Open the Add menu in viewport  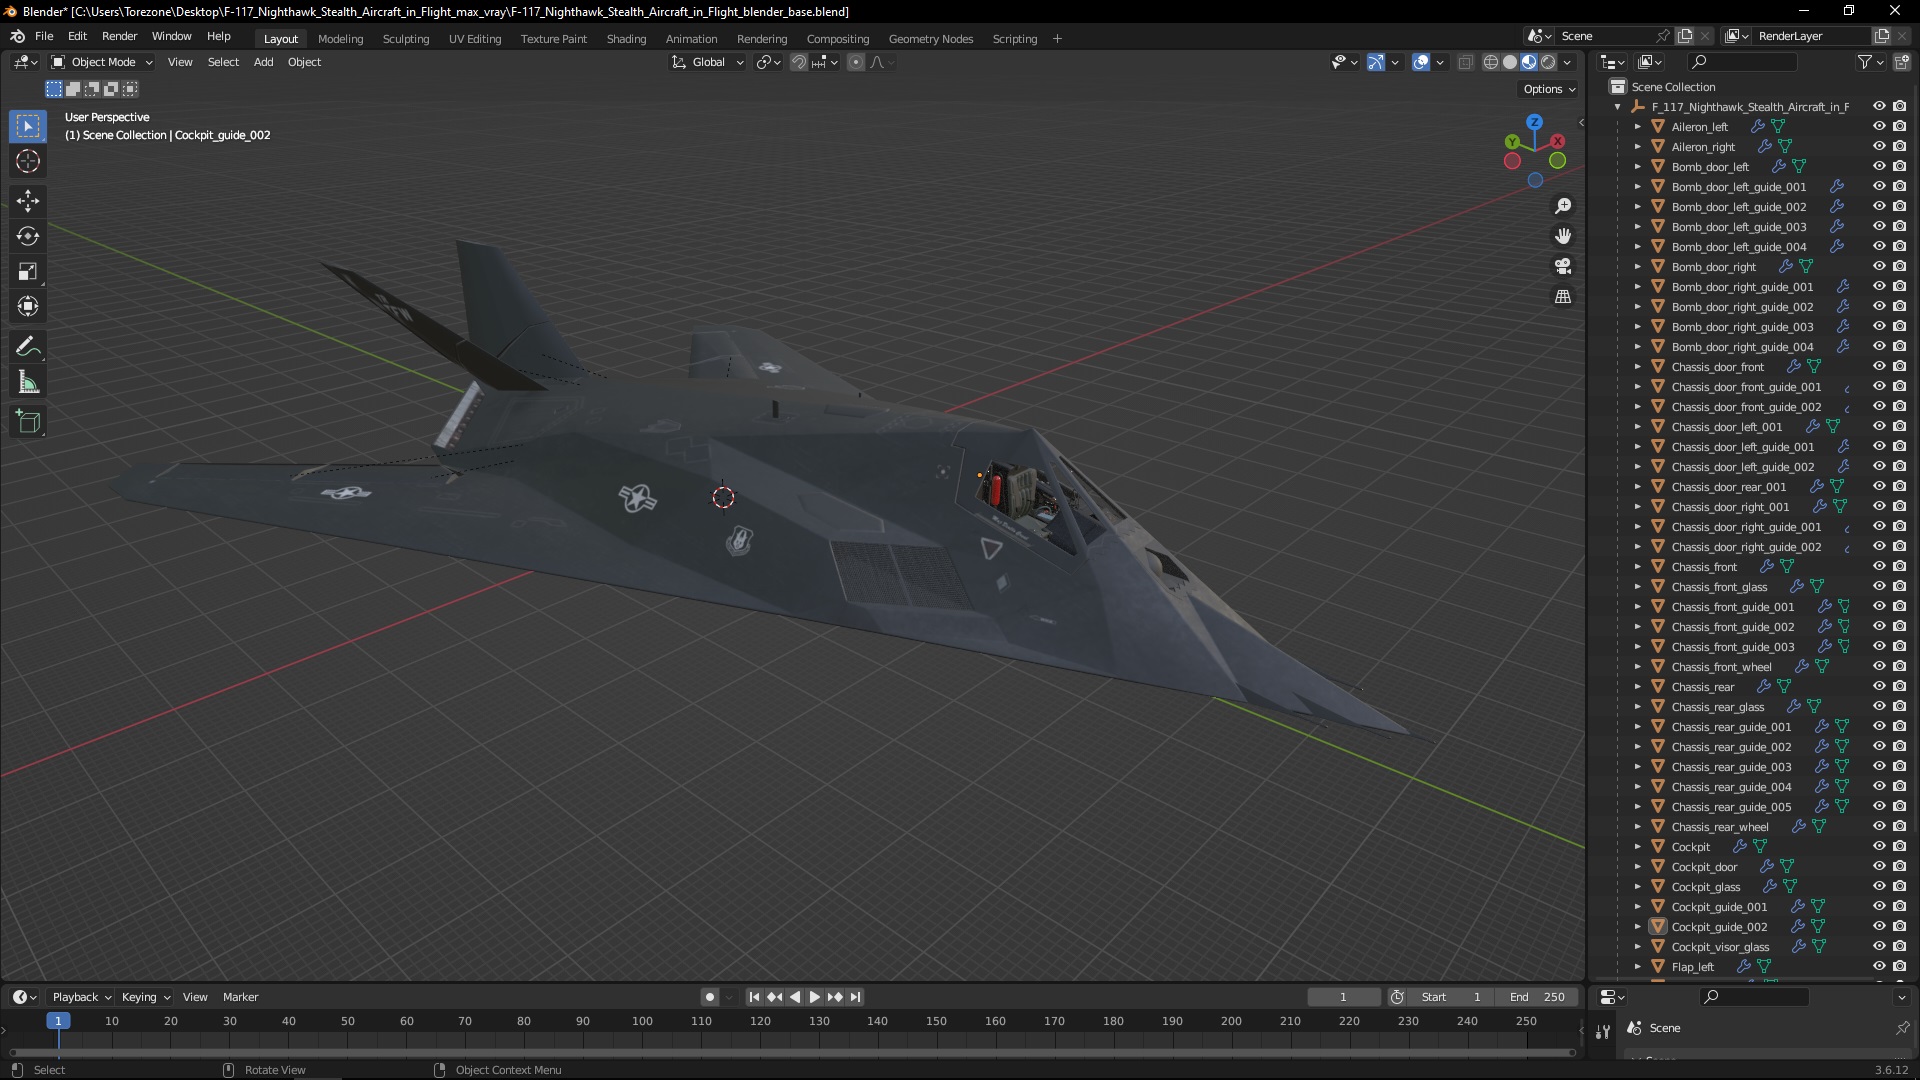point(263,62)
